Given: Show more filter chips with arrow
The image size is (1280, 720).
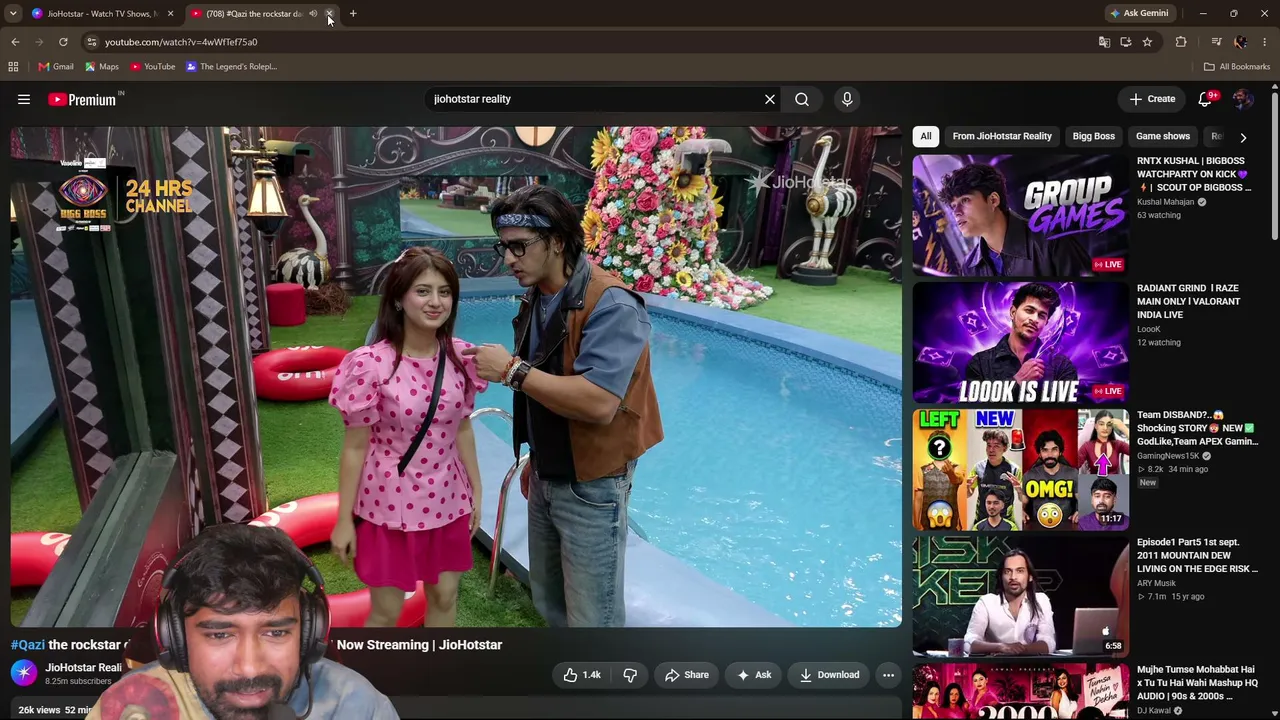Looking at the screenshot, I should tap(1243, 137).
